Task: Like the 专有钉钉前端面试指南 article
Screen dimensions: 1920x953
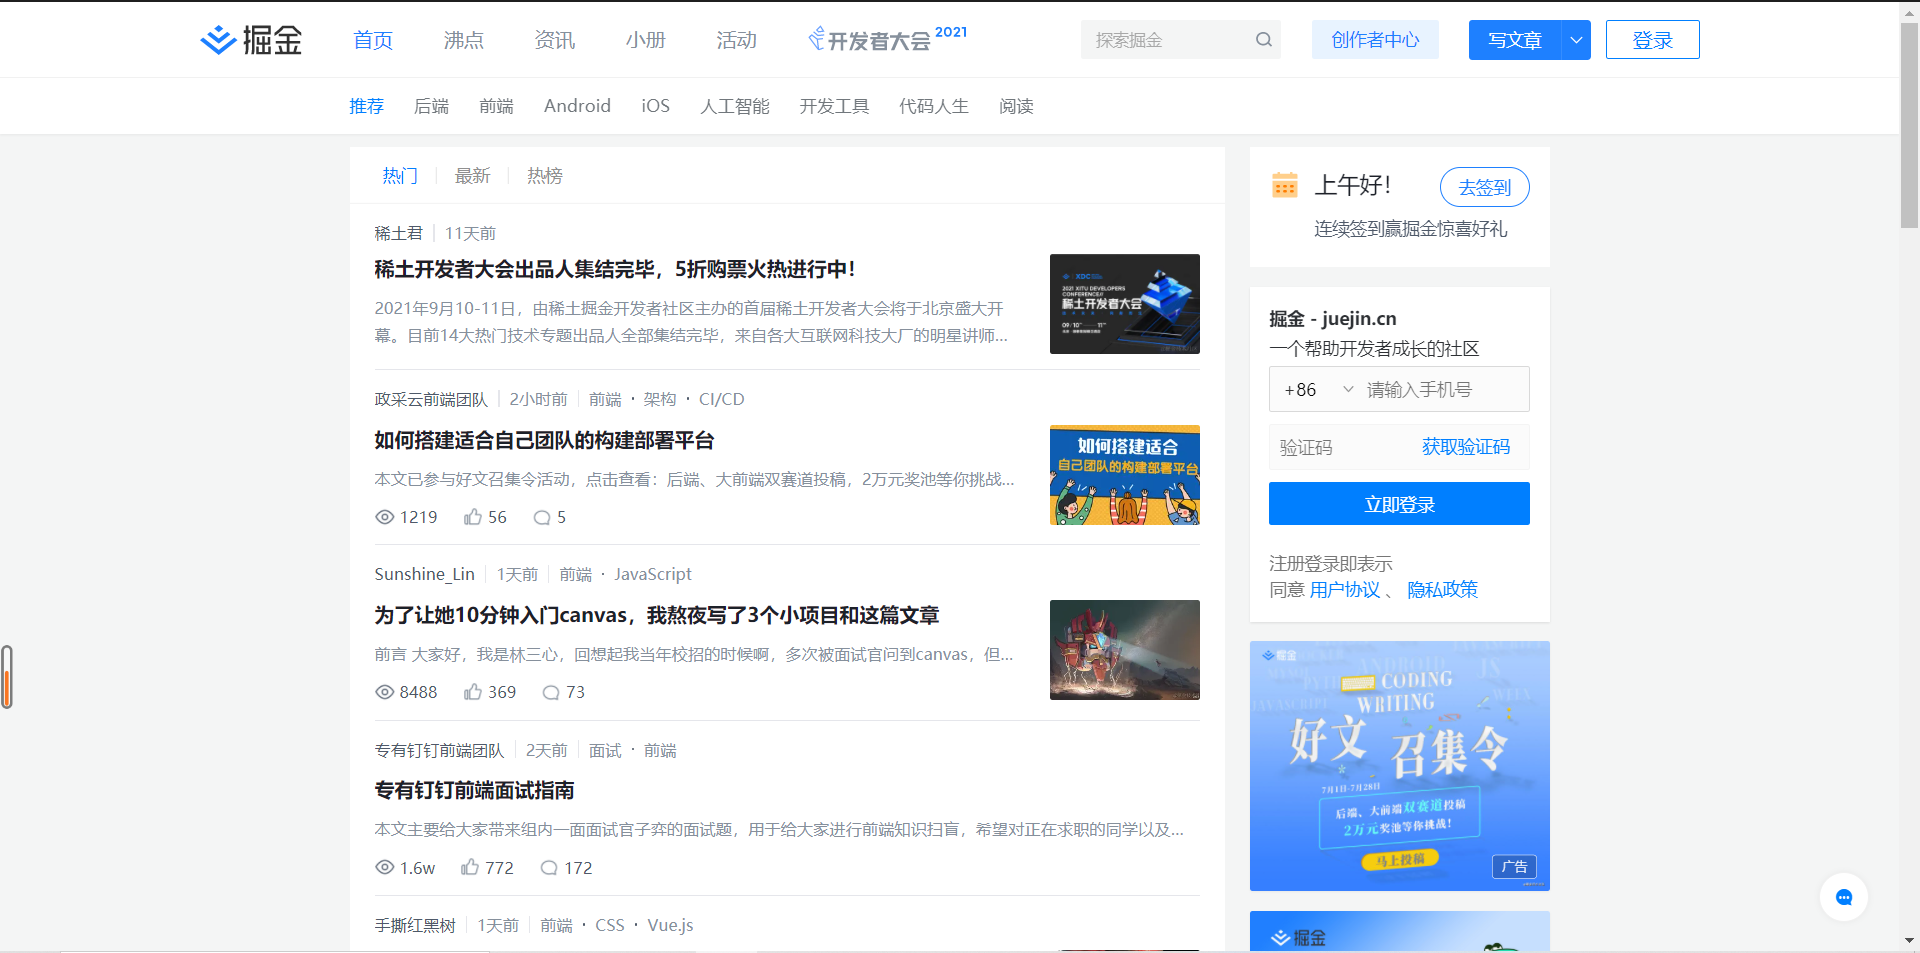Action: (x=470, y=867)
